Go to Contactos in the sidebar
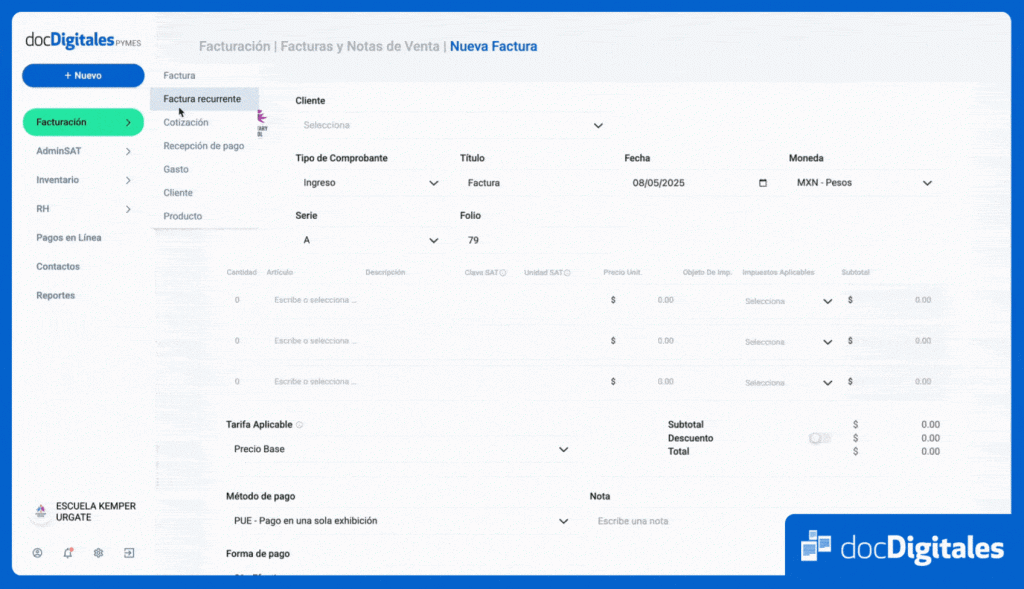Screen dimensions: 1024x589 click(x=58, y=266)
